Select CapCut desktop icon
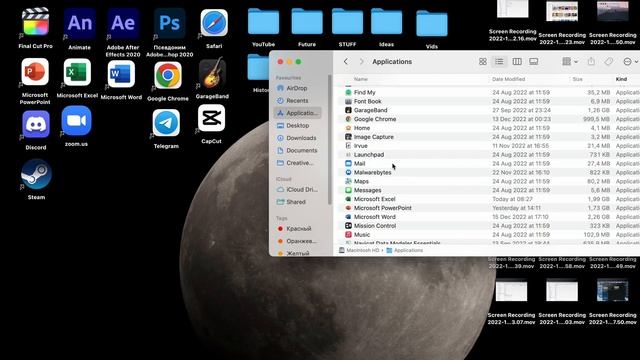This screenshot has height=360, width=640. (211, 118)
